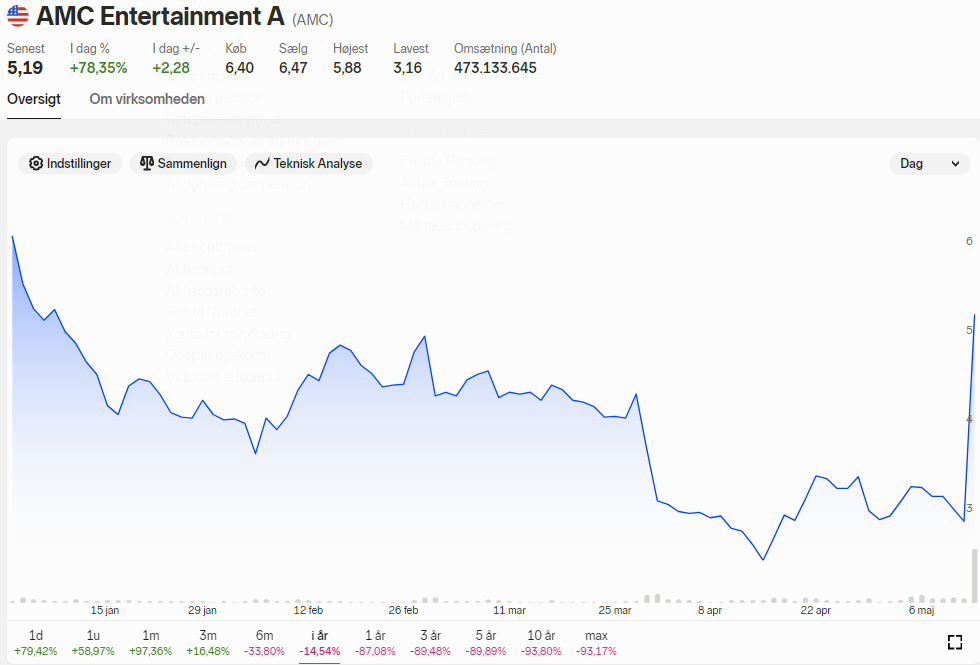The width and height of the screenshot is (980, 665).
Task: Click the trend line icon in Teknisk Analyse
Action: [x=262, y=163]
